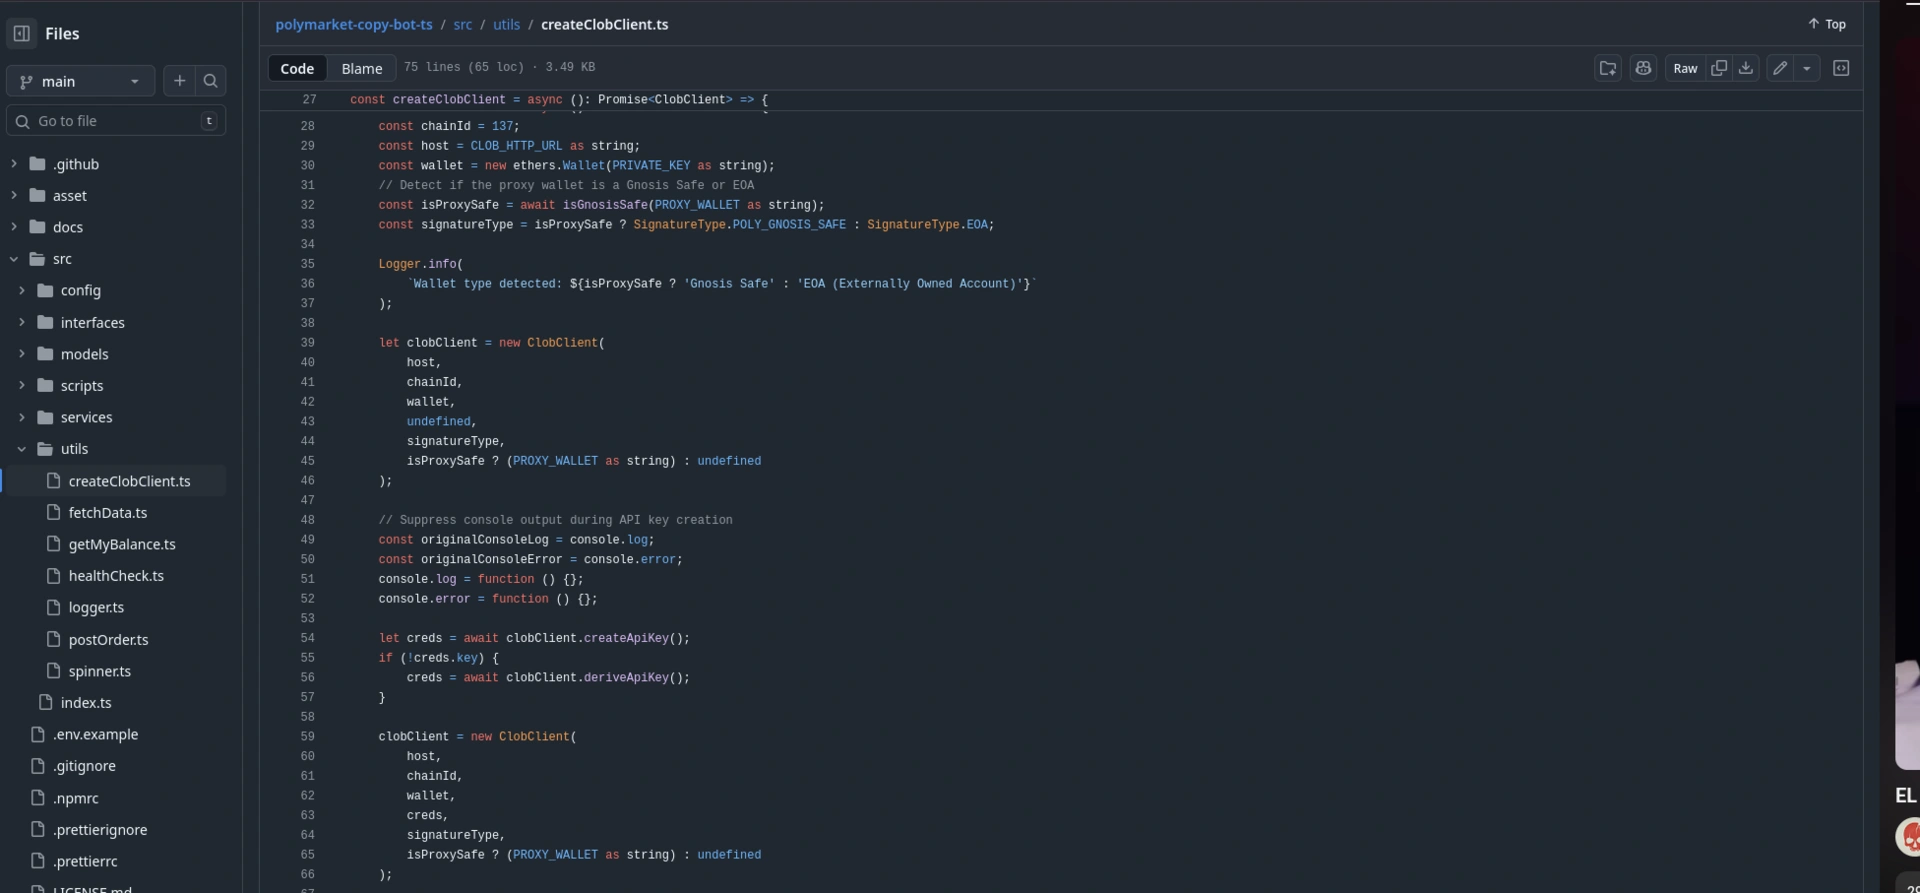Screen dimensions: 1920x893
Task: Edit file with pencil icon
Action: (1780, 68)
